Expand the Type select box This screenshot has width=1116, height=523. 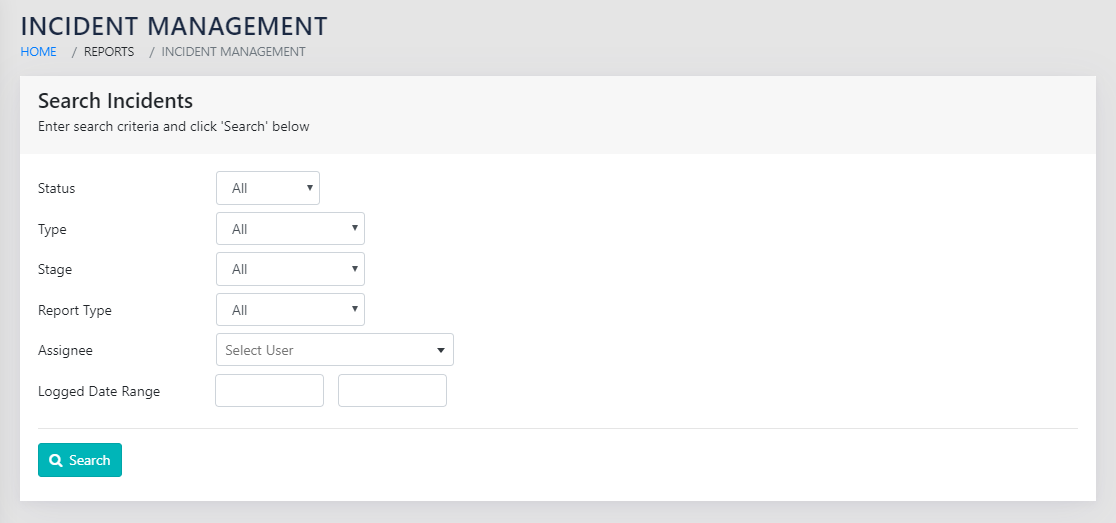(289, 229)
